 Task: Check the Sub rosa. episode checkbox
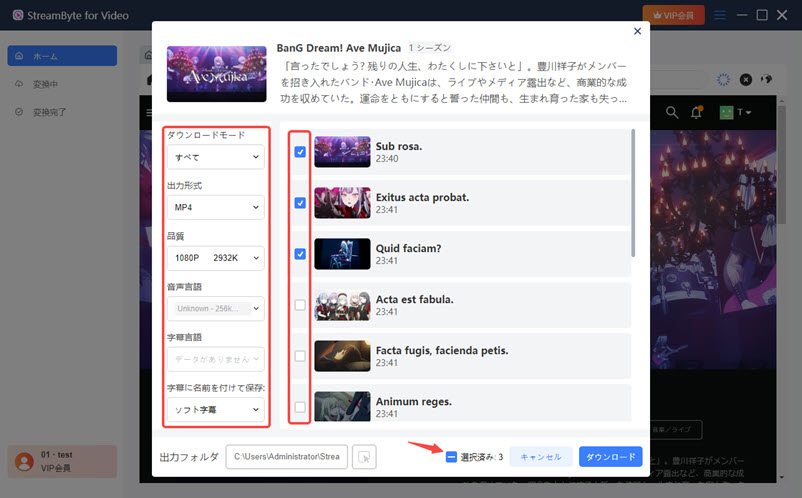tap(300, 152)
